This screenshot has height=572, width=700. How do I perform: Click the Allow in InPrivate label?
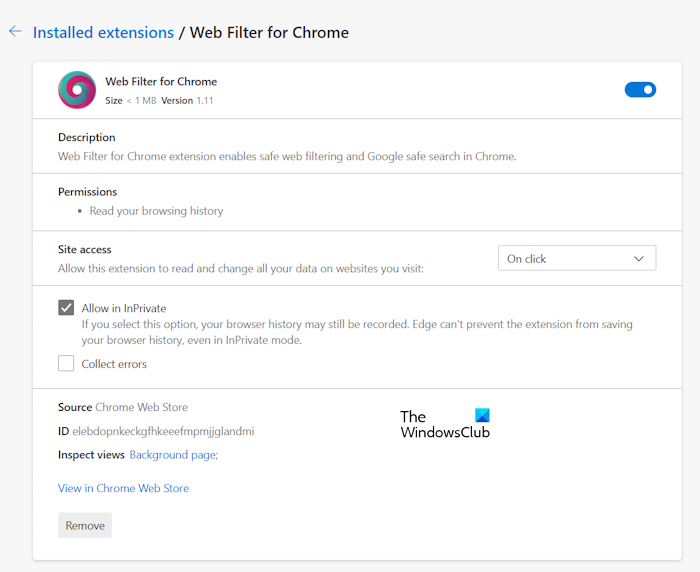pos(124,308)
